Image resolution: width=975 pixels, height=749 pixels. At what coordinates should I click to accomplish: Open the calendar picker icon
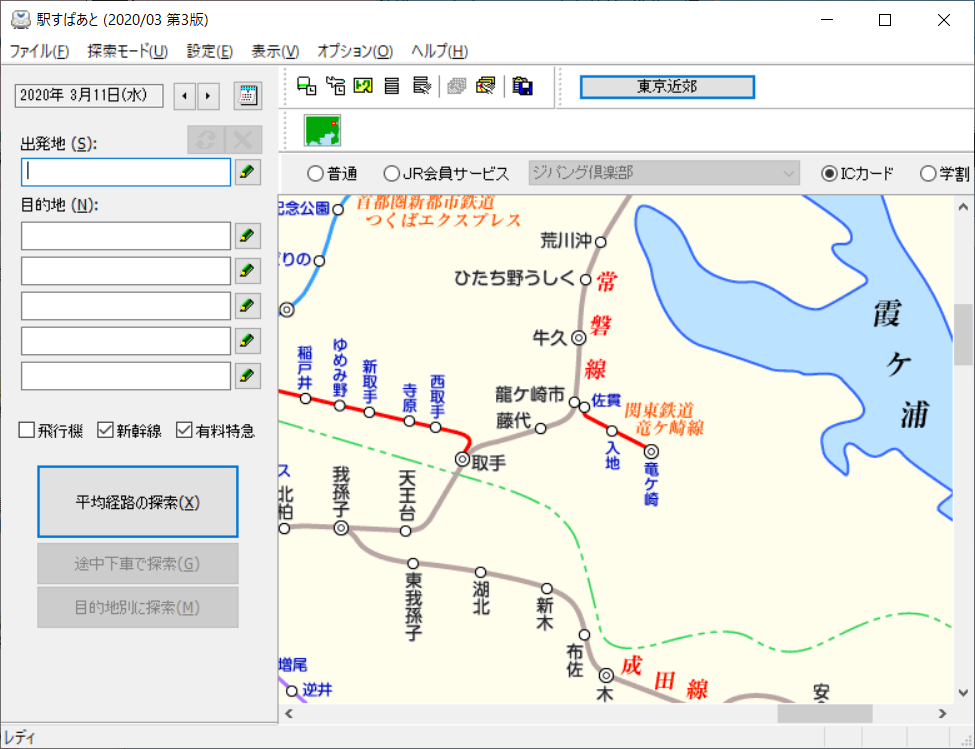pyautogui.click(x=247, y=96)
